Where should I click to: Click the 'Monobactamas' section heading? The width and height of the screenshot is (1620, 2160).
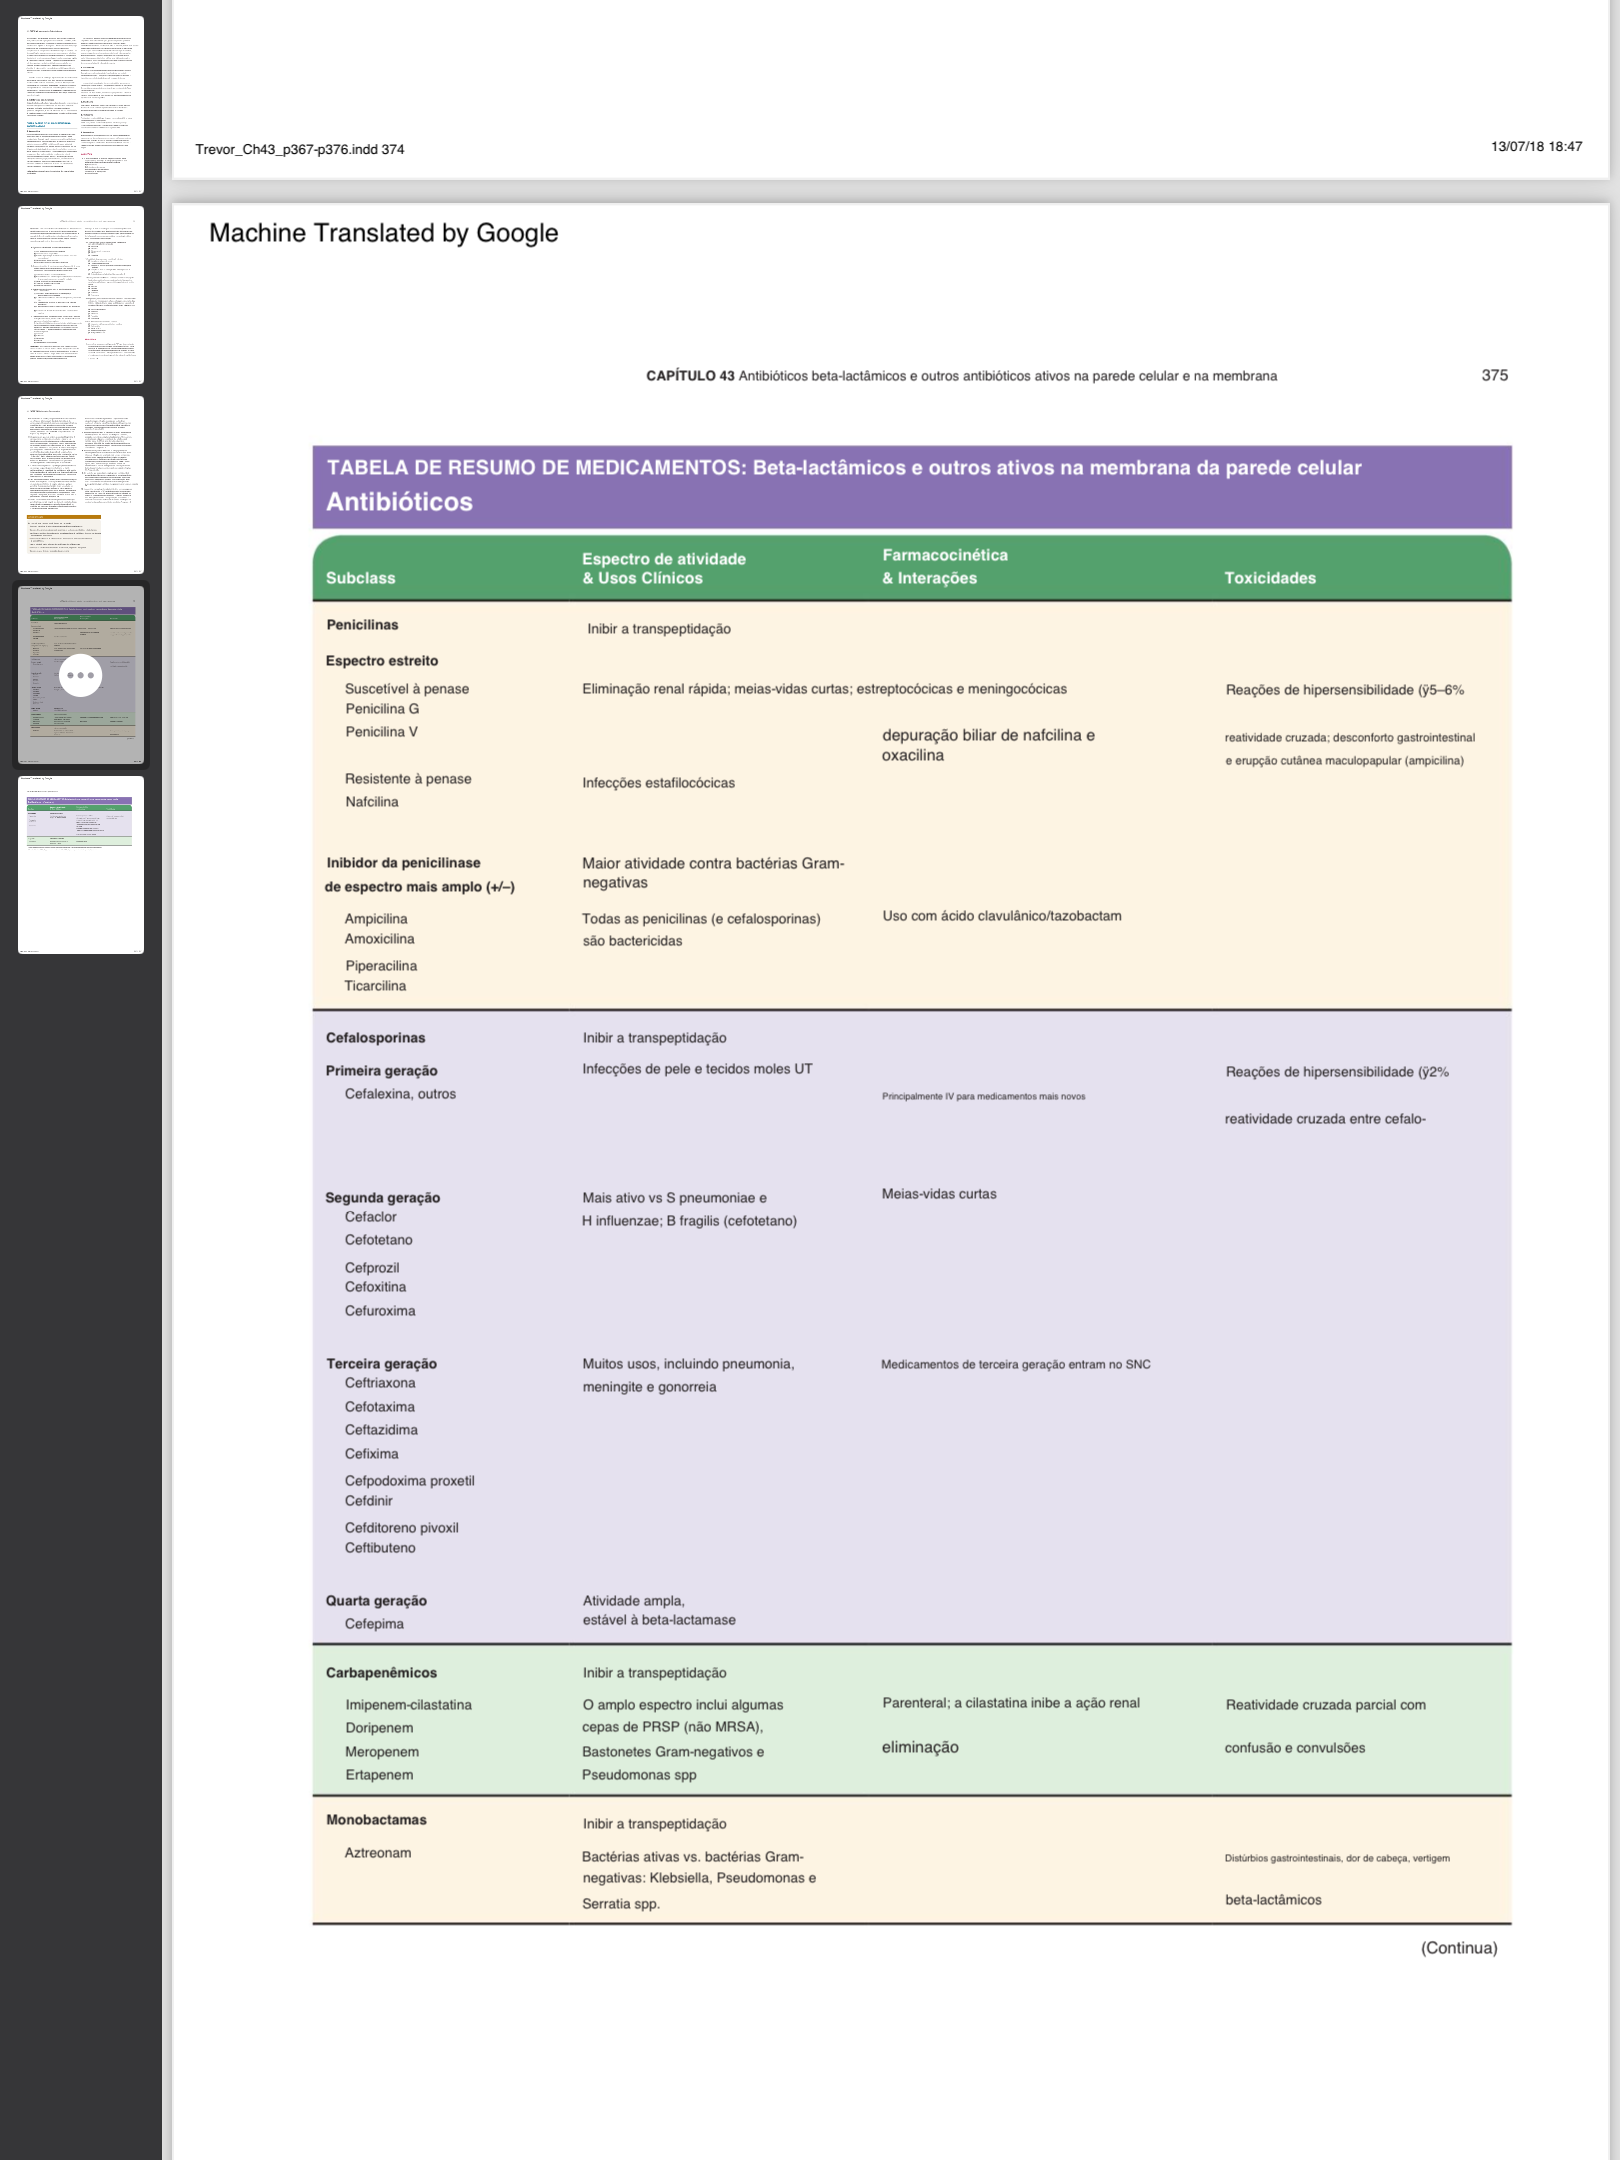tap(376, 1820)
